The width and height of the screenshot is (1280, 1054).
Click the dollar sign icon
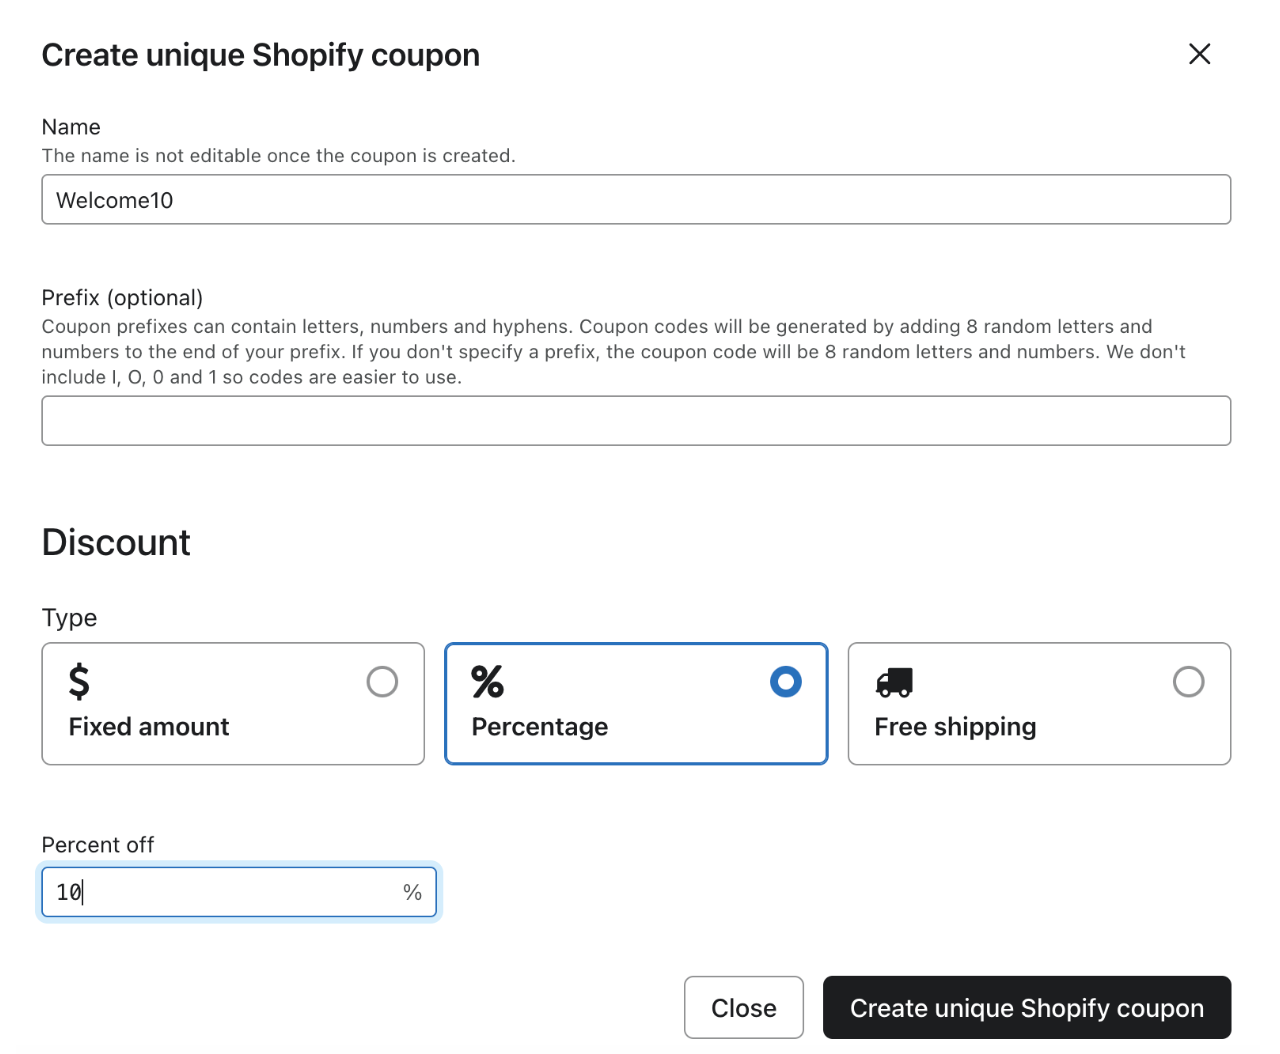click(x=79, y=682)
